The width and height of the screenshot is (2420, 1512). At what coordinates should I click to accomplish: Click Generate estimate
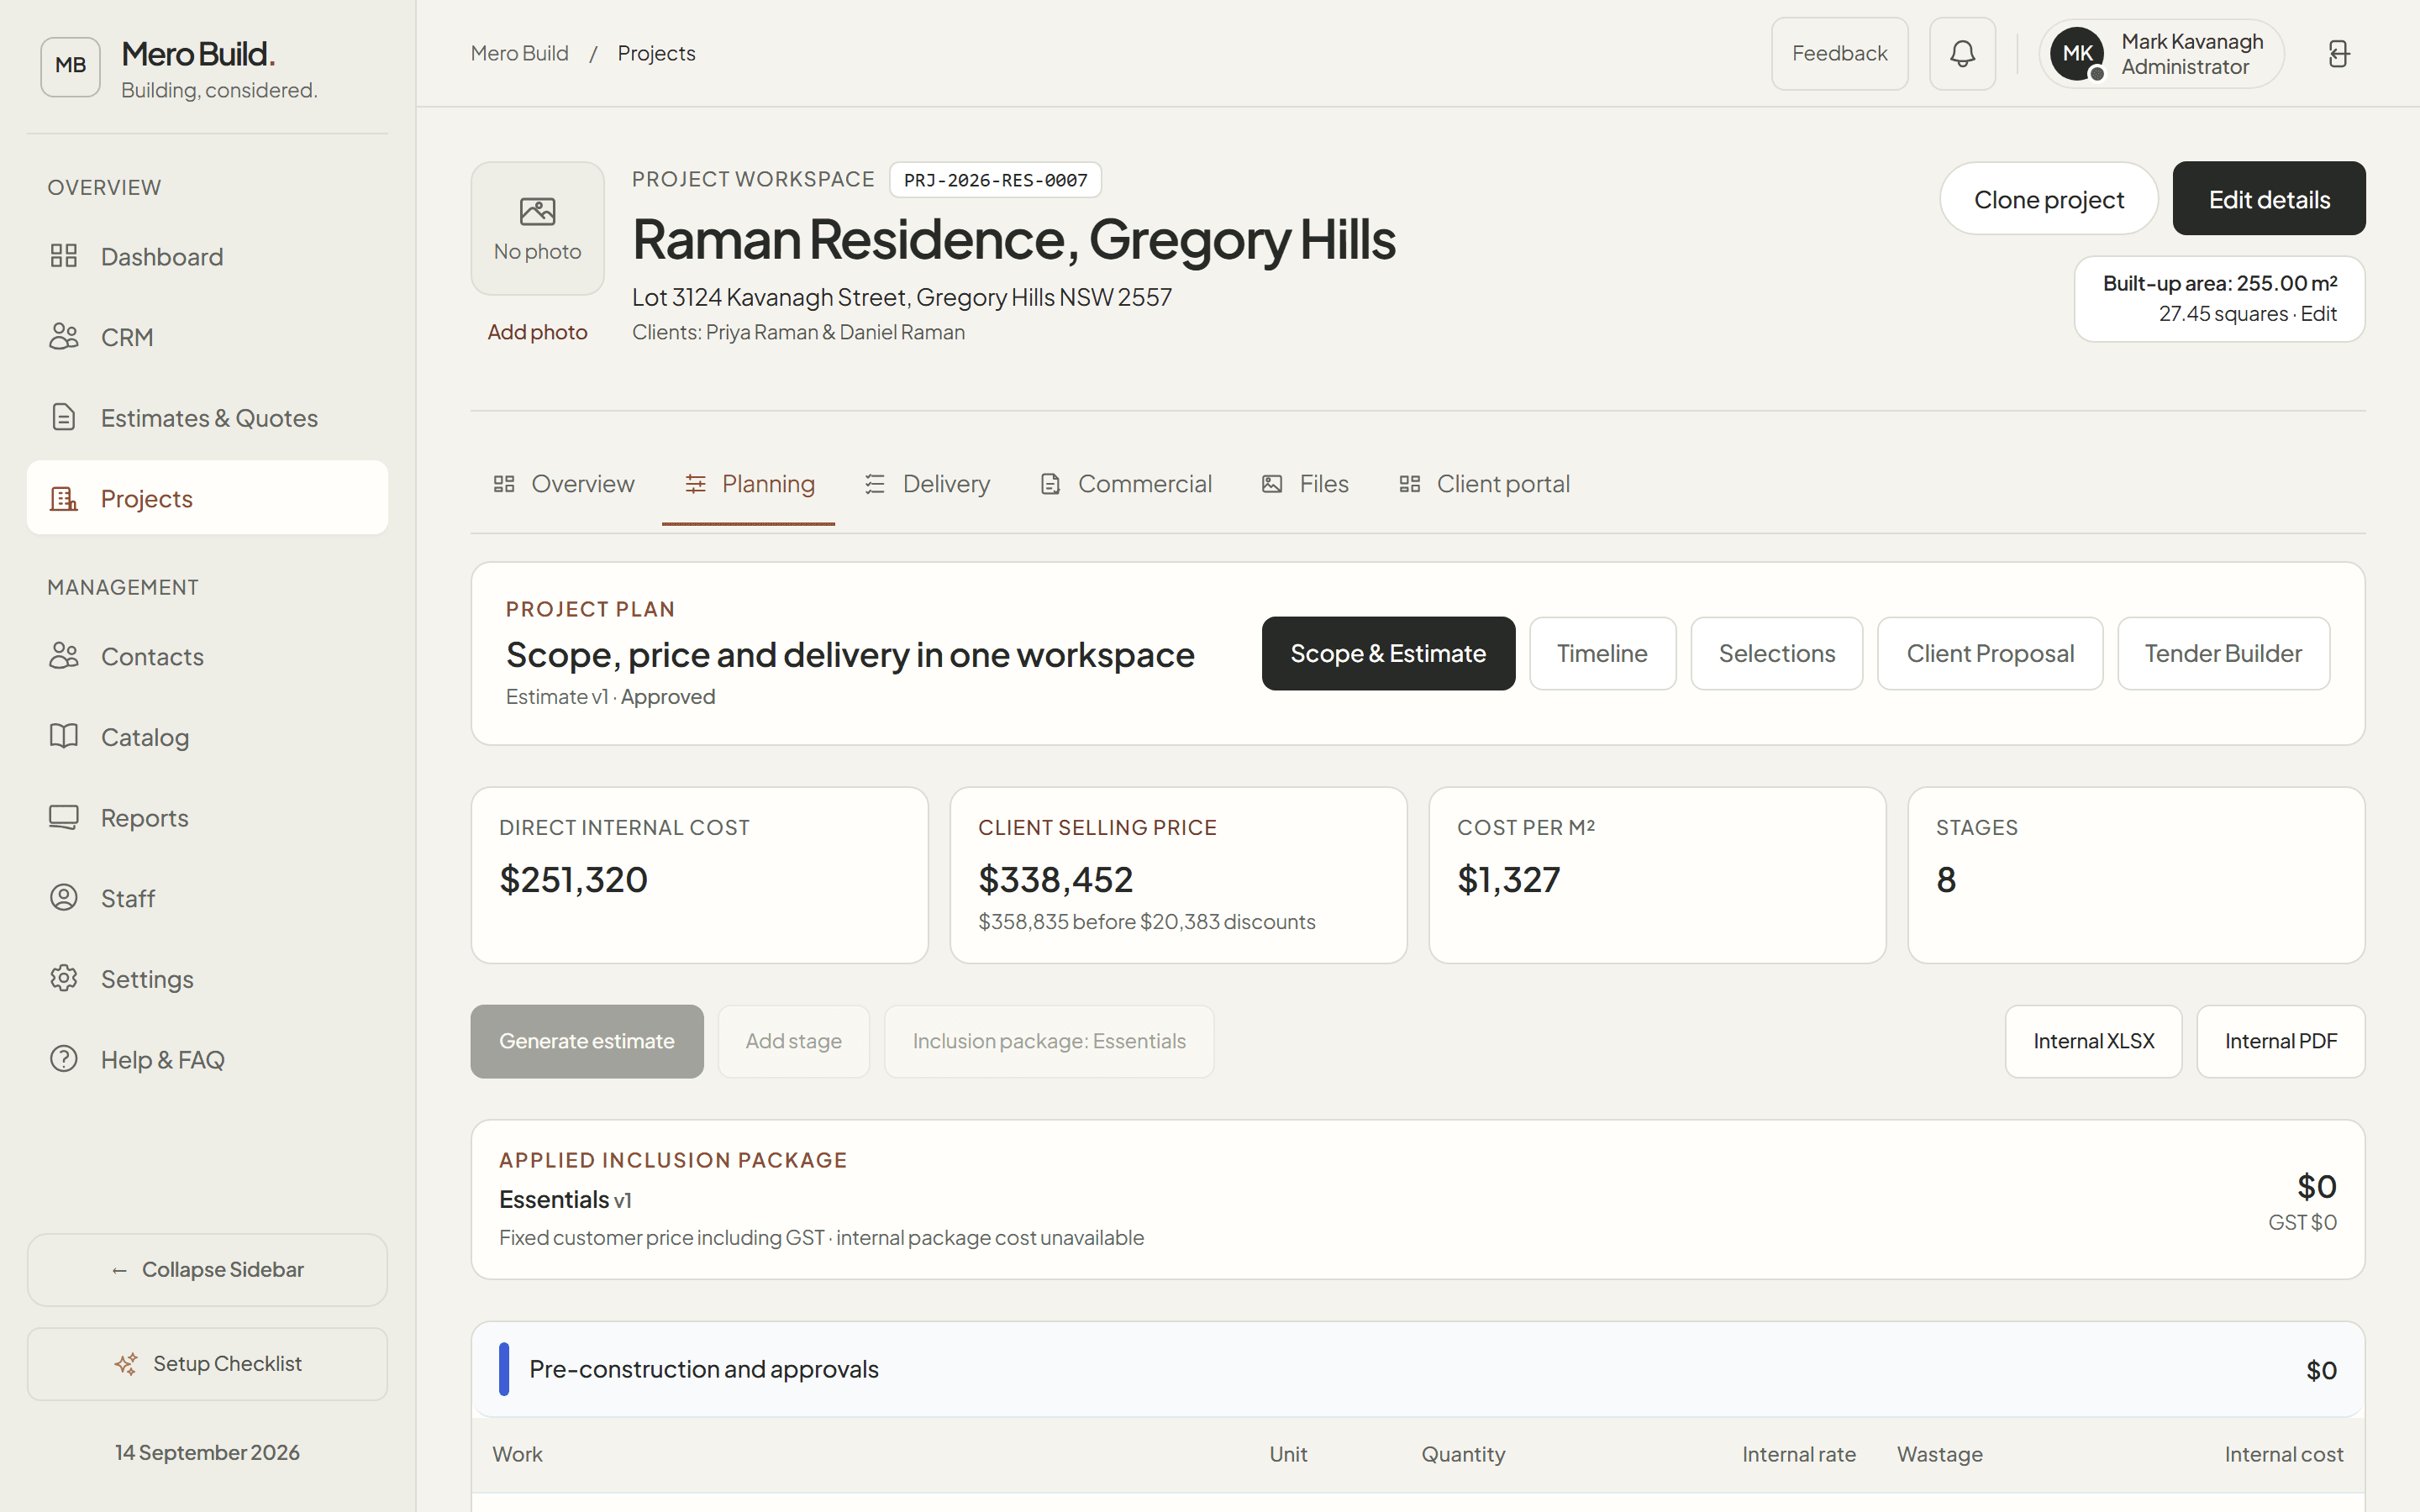587,1041
